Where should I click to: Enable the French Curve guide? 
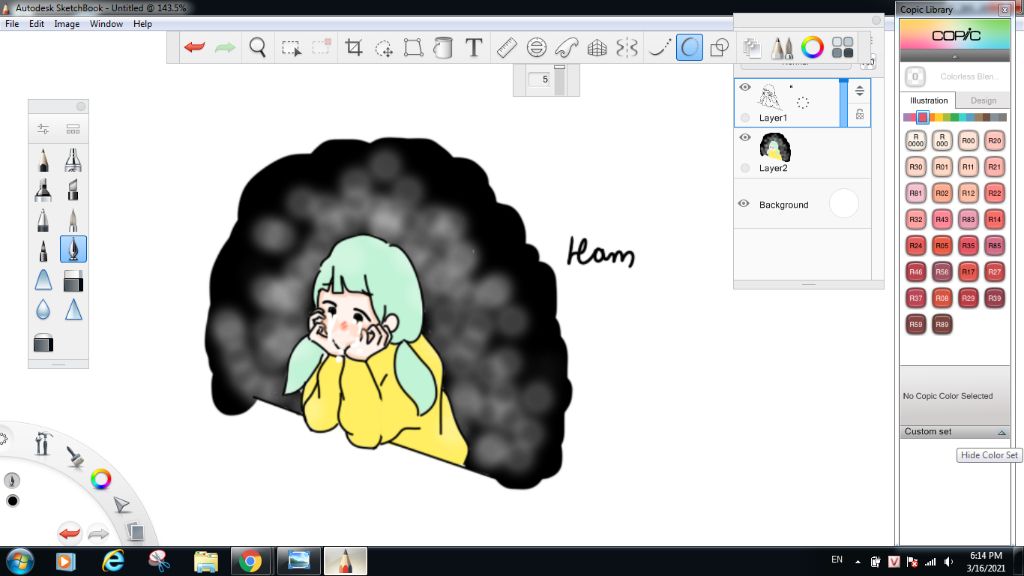[567, 48]
